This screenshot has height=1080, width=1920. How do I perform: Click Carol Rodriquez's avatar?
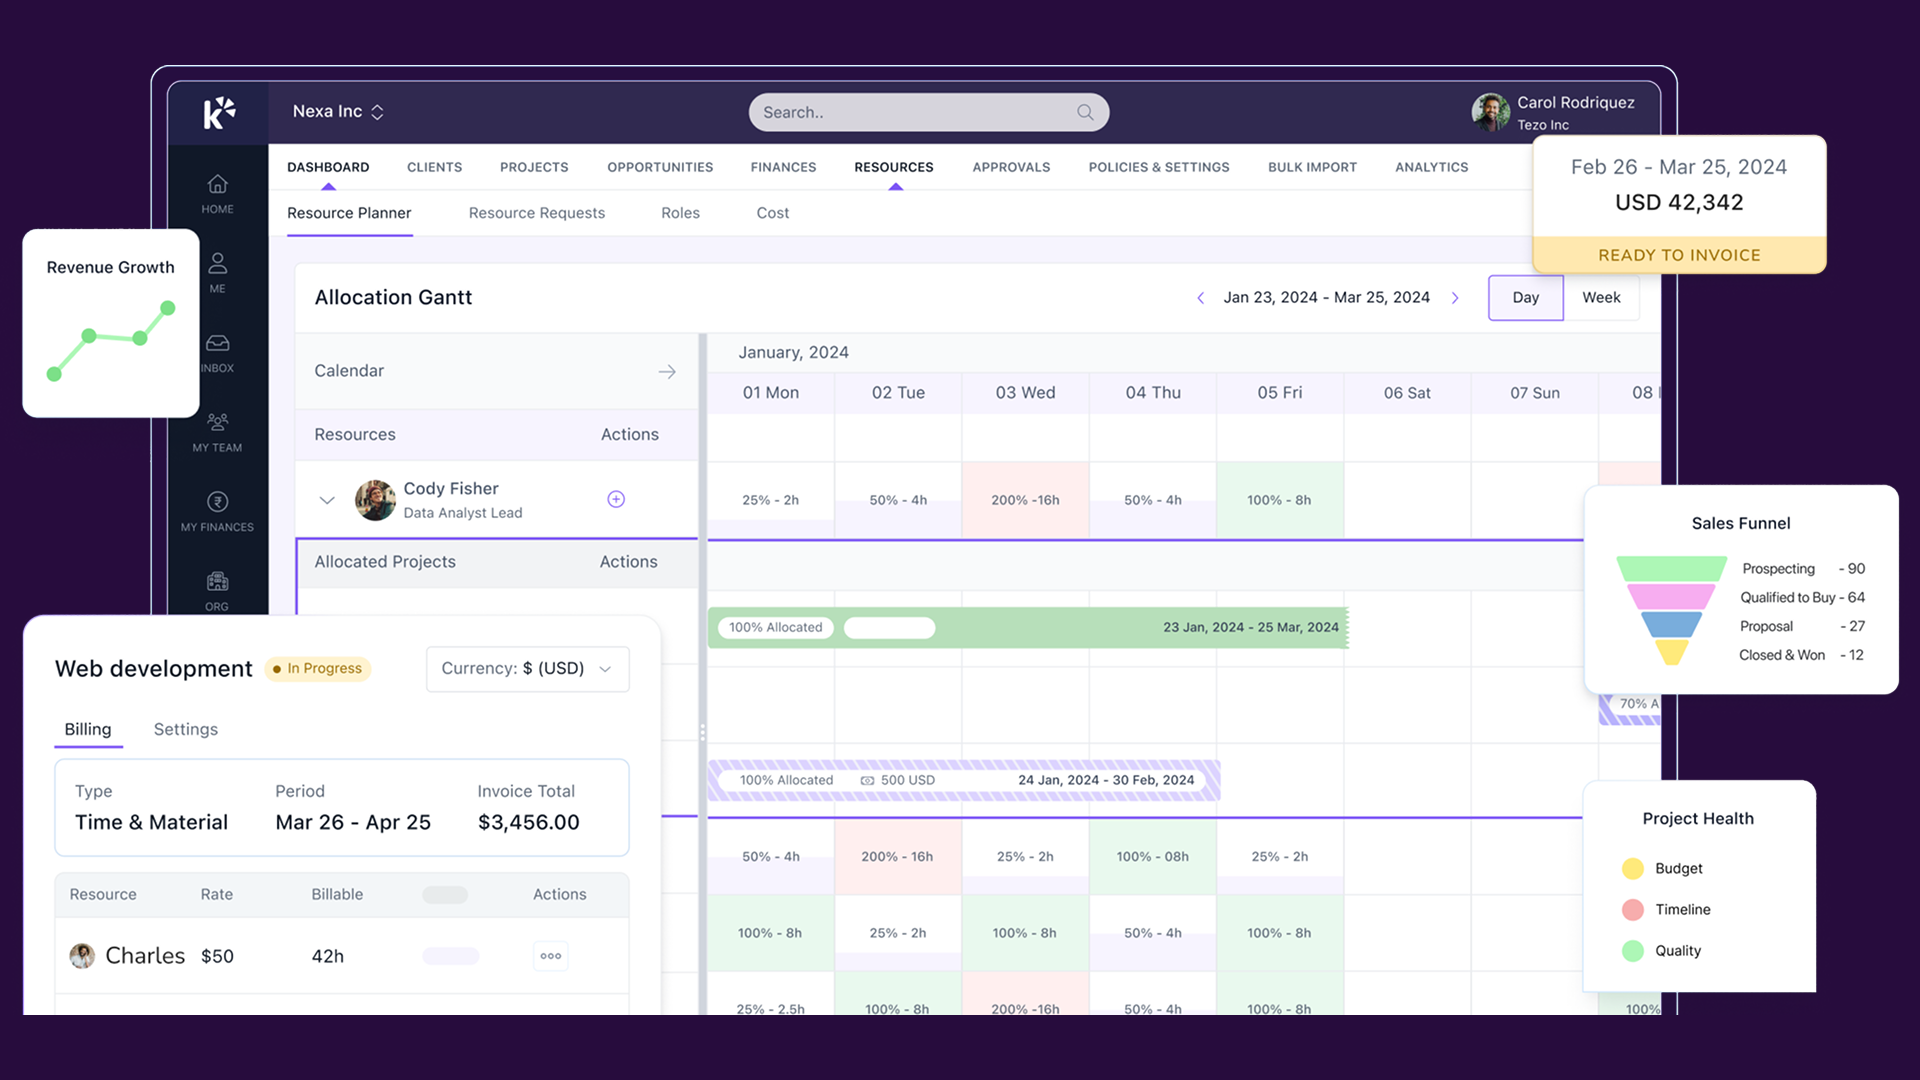pos(1490,112)
